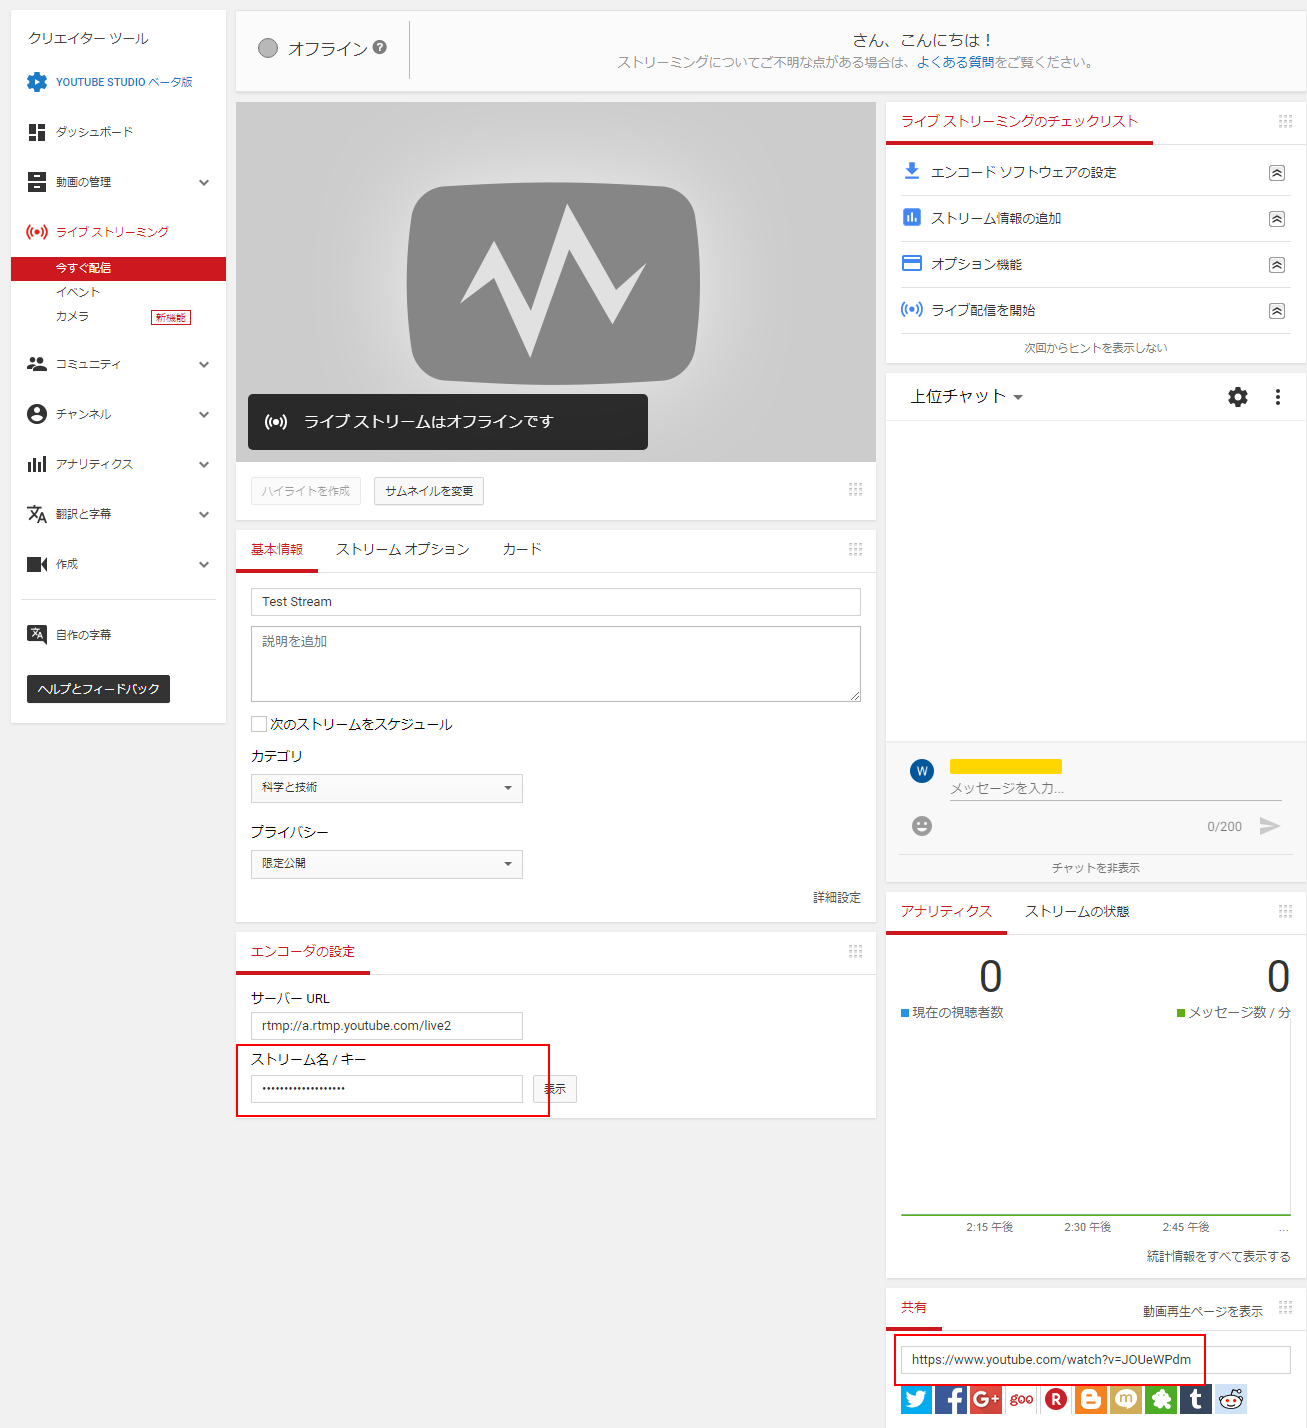Open カメラ in sidebar
The width and height of the screenshot is (1307, 1428).
pyautogui.click(x=72, y=316)
